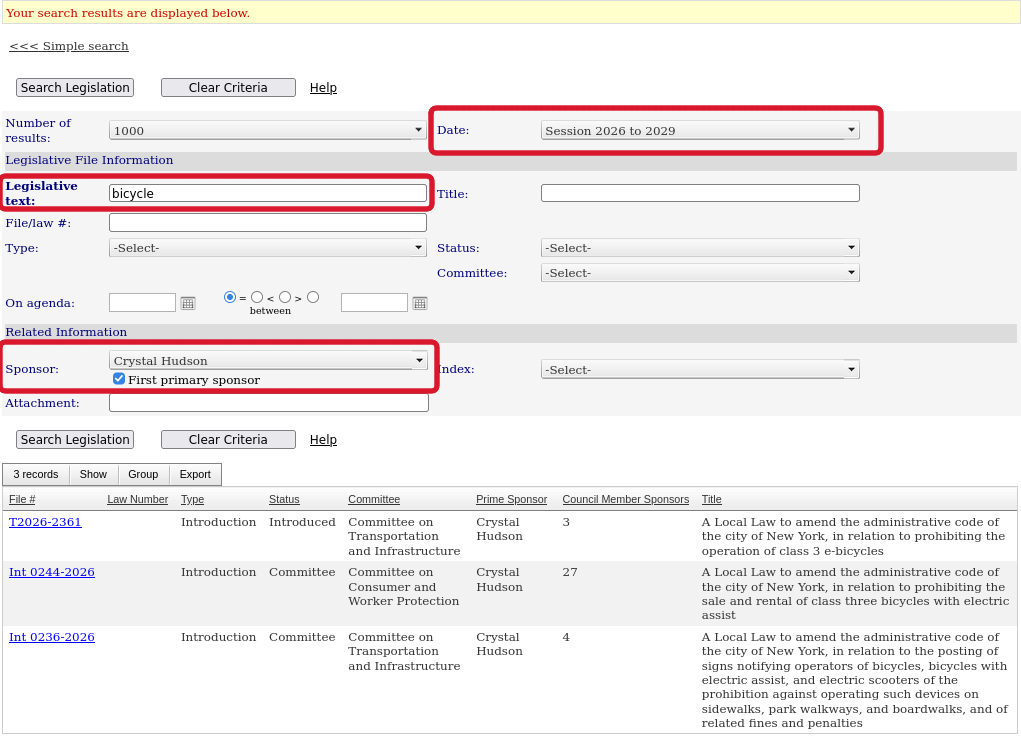Open file Int 0236-2026
The image size is (1021, 739).
[x=51, y=637]
